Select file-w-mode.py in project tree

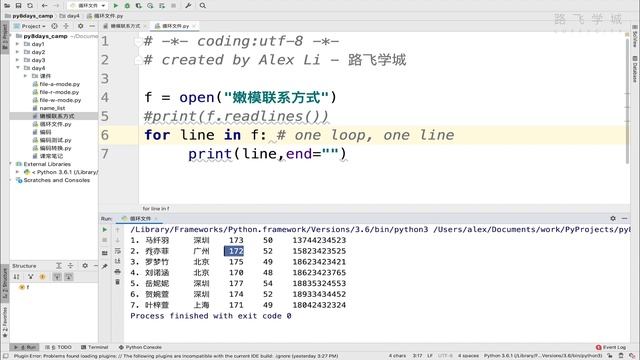point(57,100)
